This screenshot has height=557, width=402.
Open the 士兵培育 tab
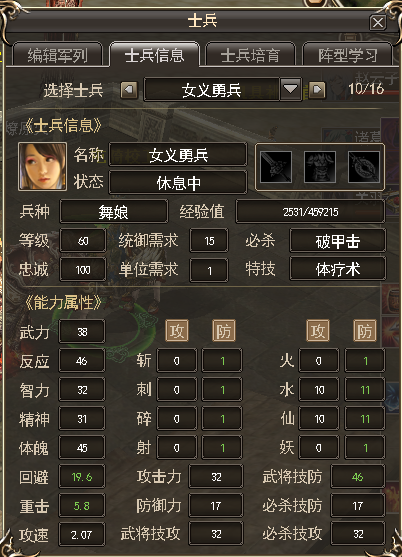[250, 55]
